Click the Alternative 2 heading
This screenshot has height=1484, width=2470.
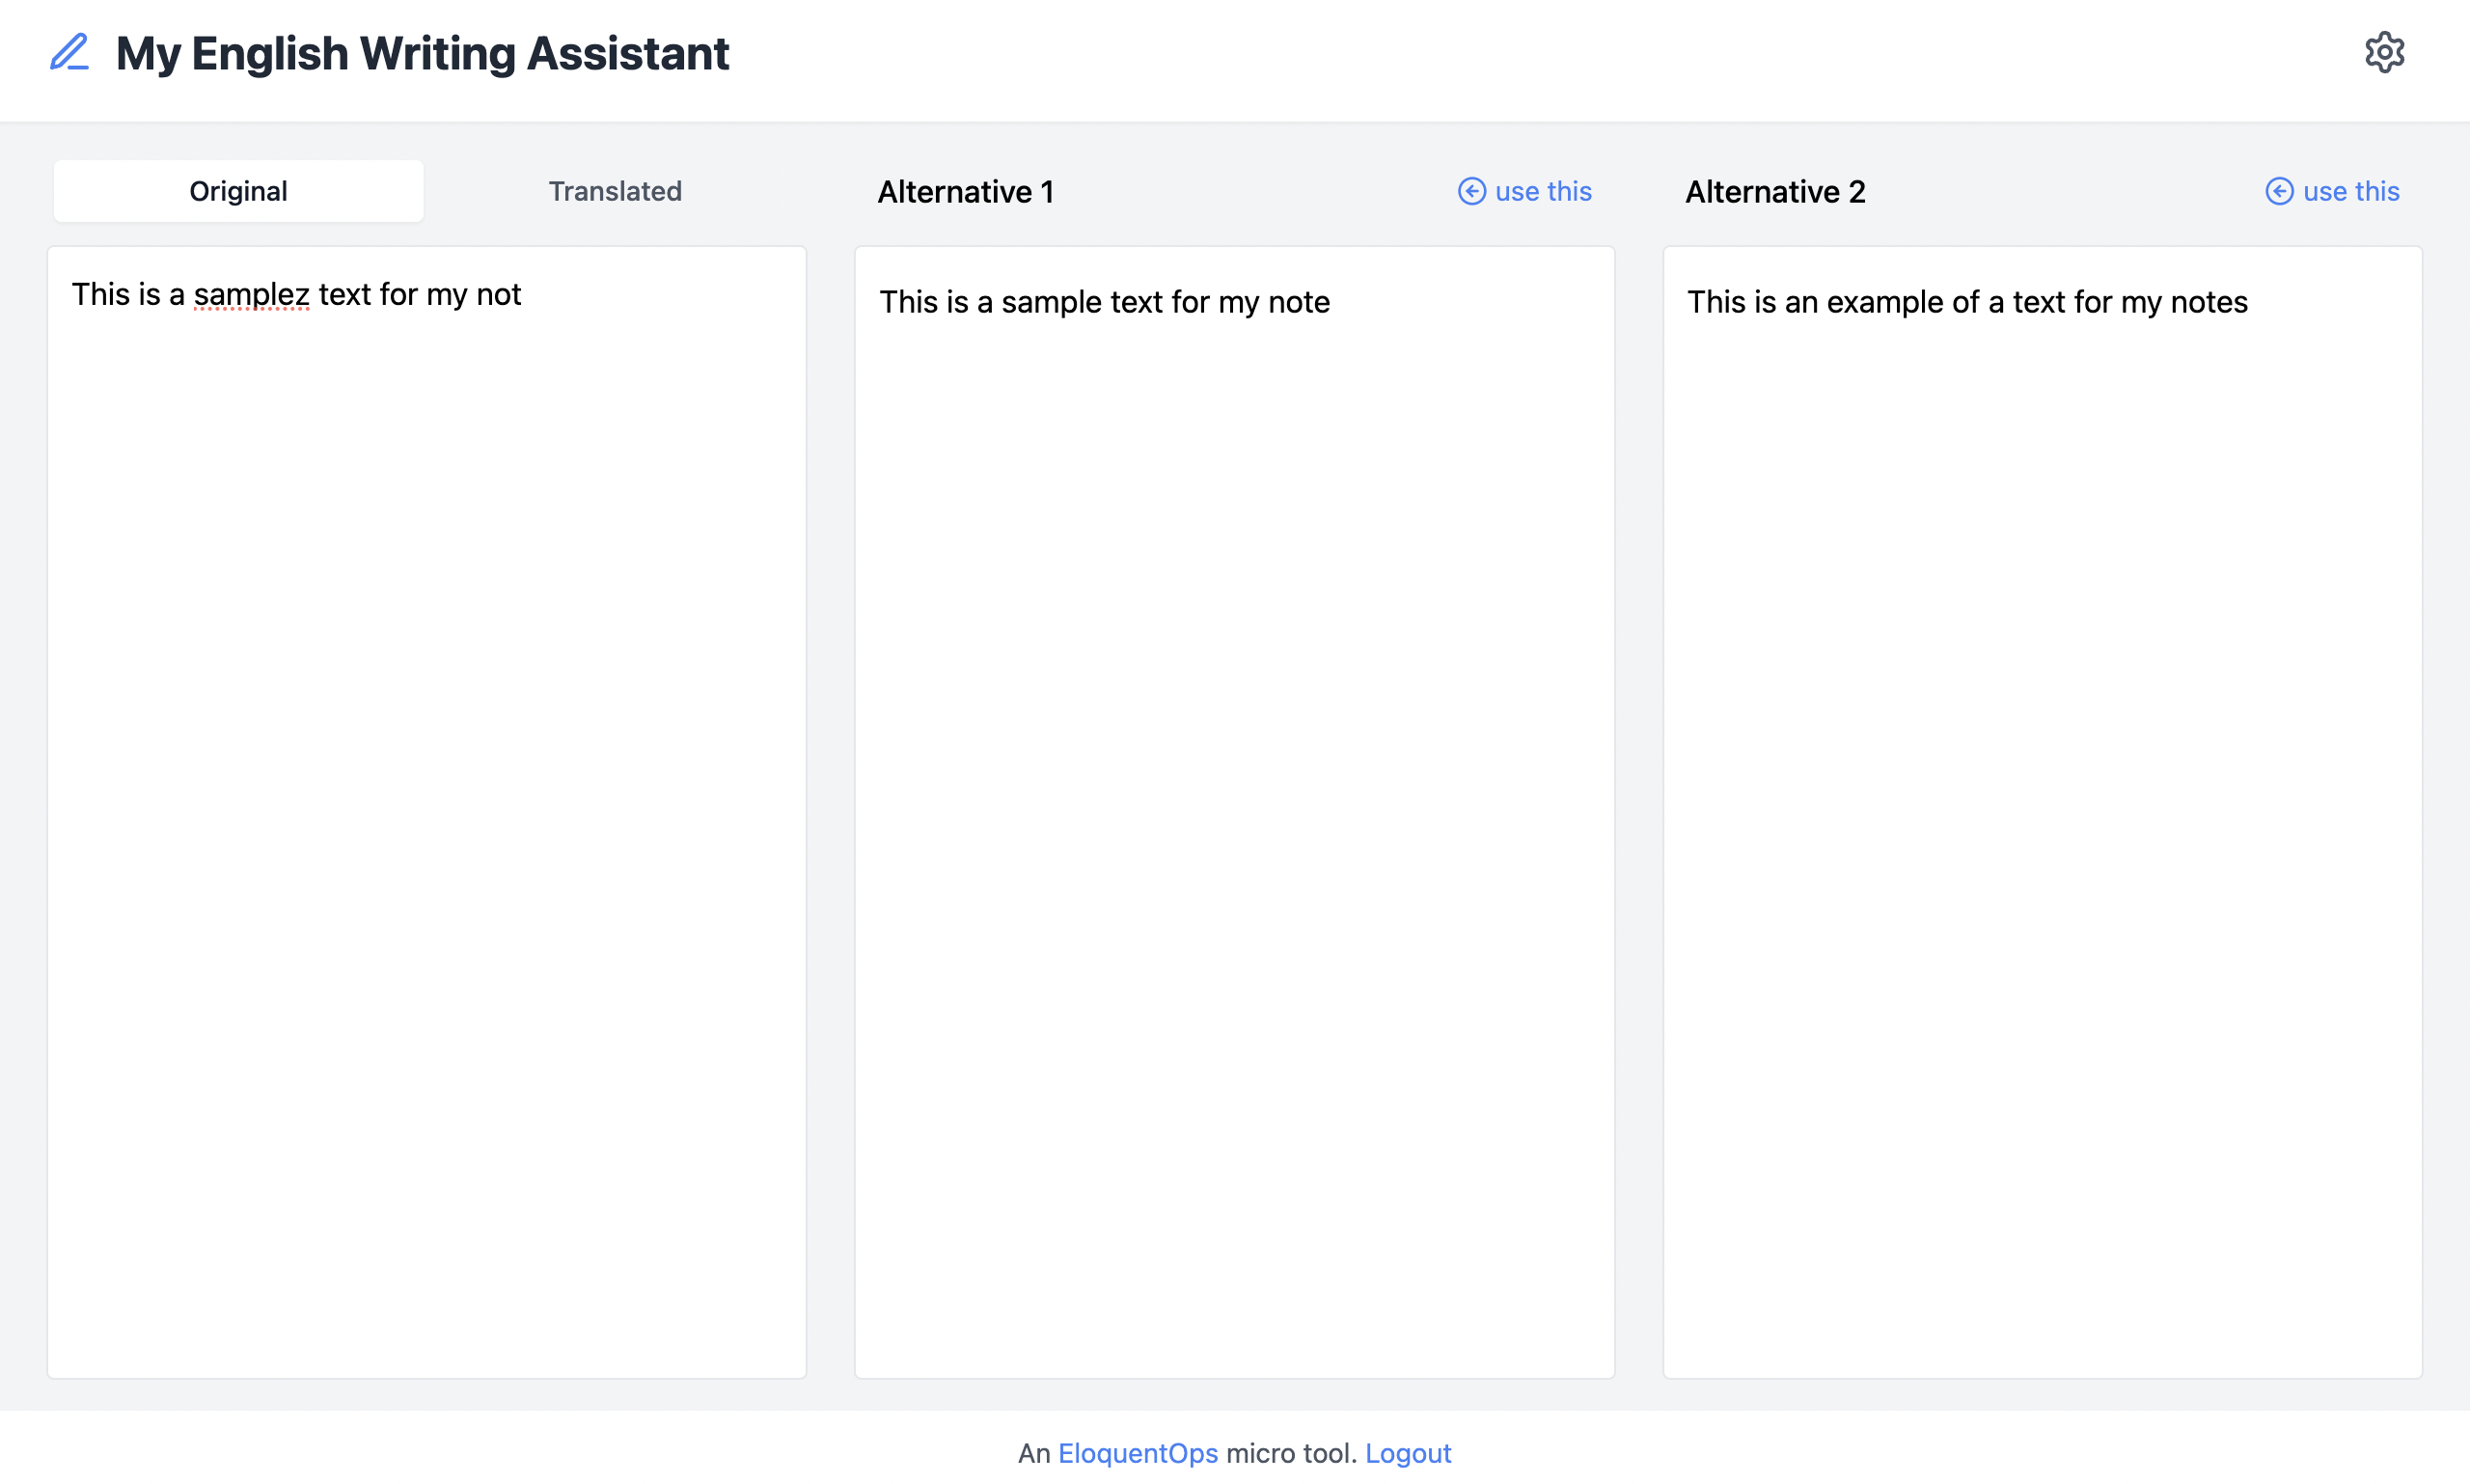[x=1775, y=191]
